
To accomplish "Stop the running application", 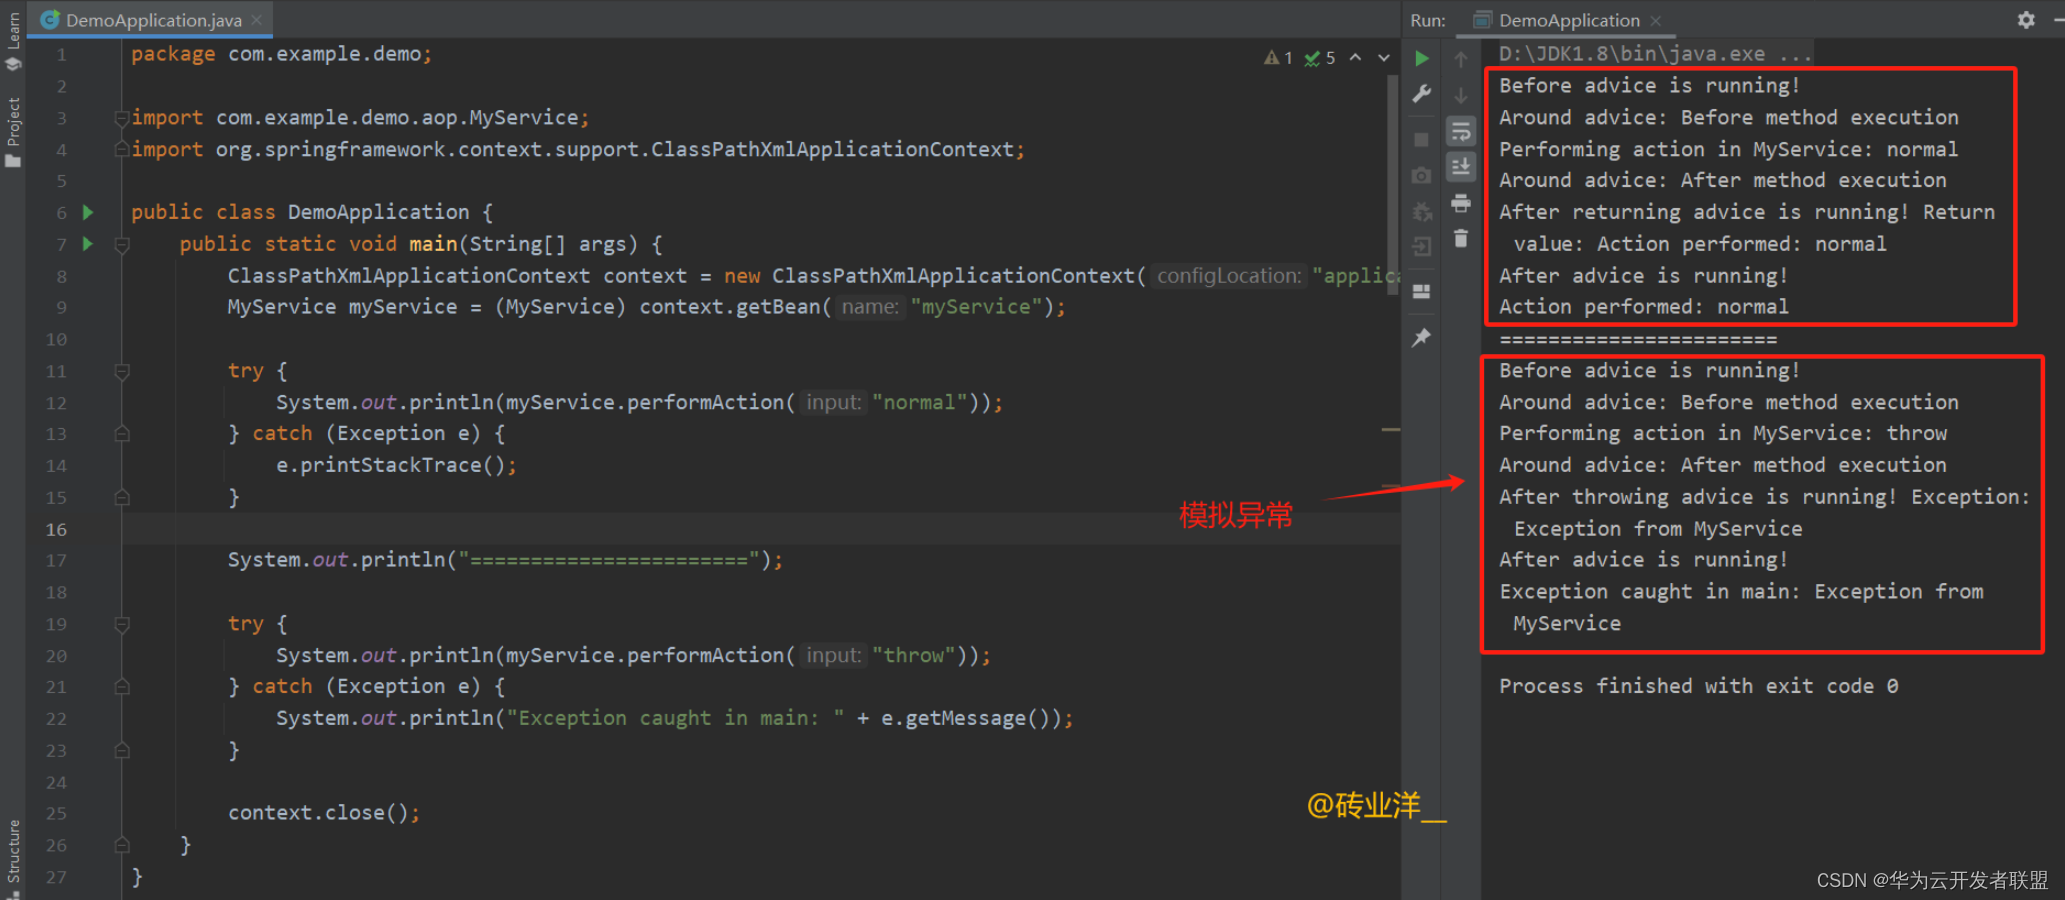I will pos(1421,139).
